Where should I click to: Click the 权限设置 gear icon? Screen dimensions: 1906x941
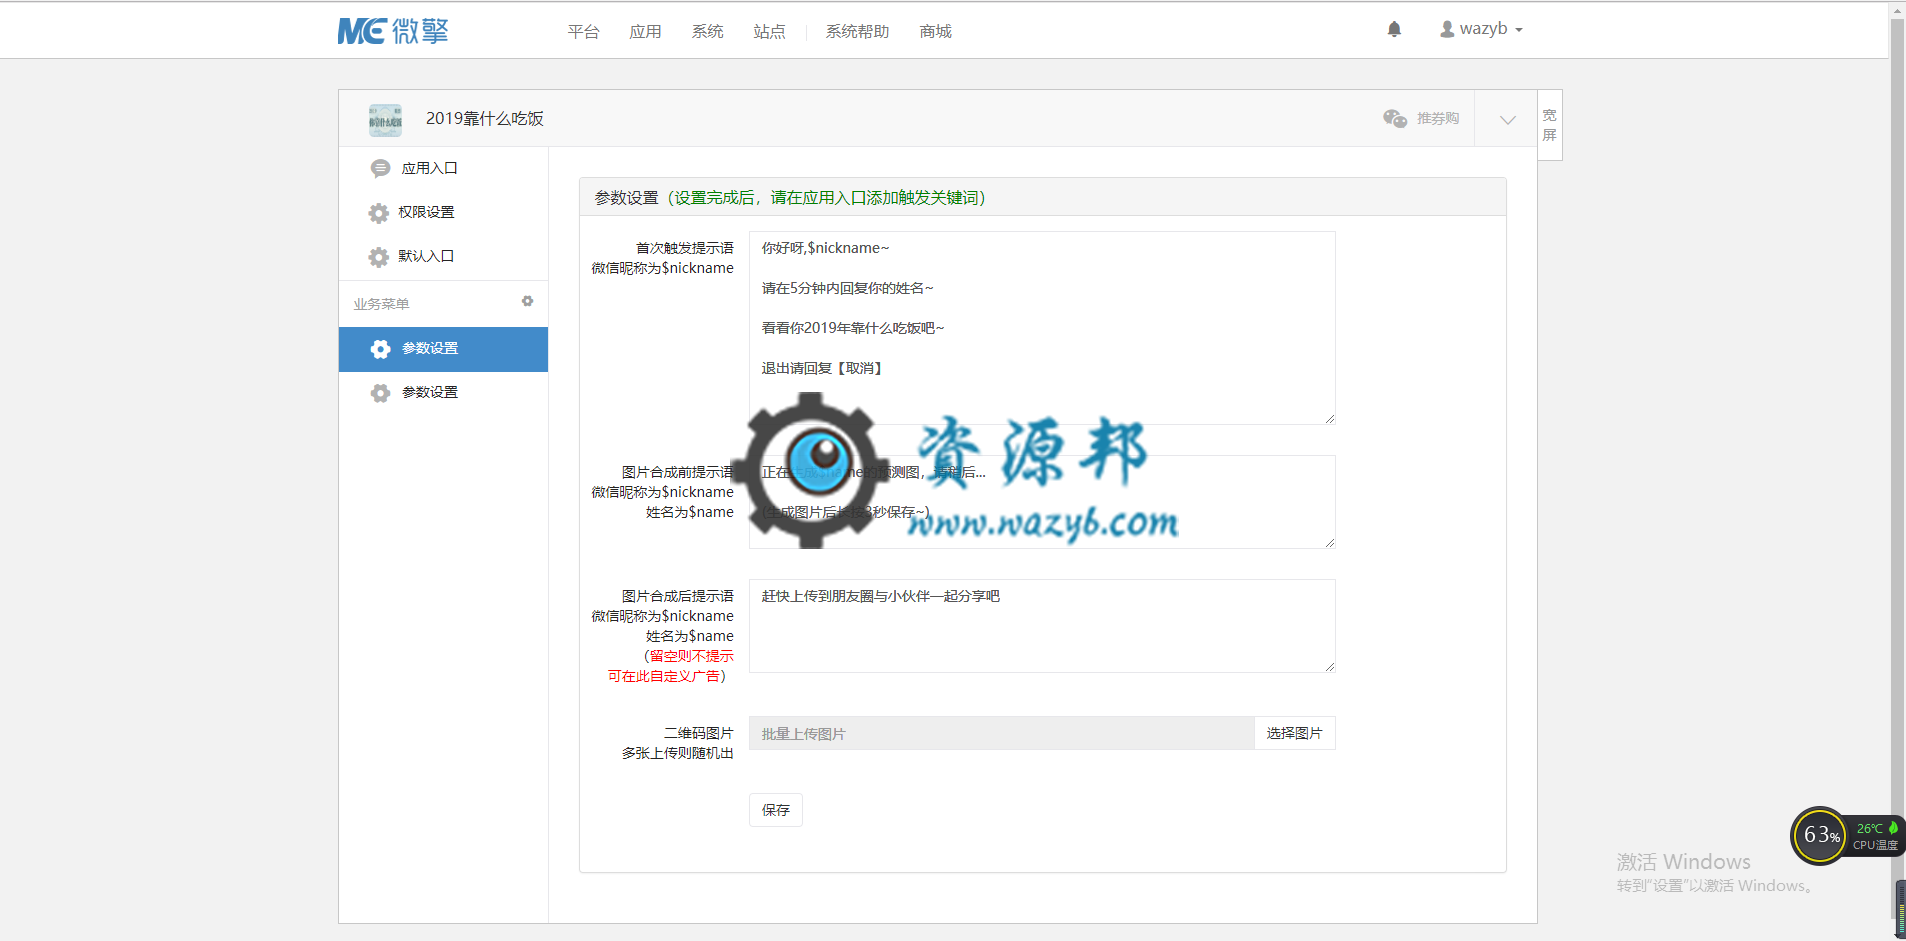click(378, 213)
